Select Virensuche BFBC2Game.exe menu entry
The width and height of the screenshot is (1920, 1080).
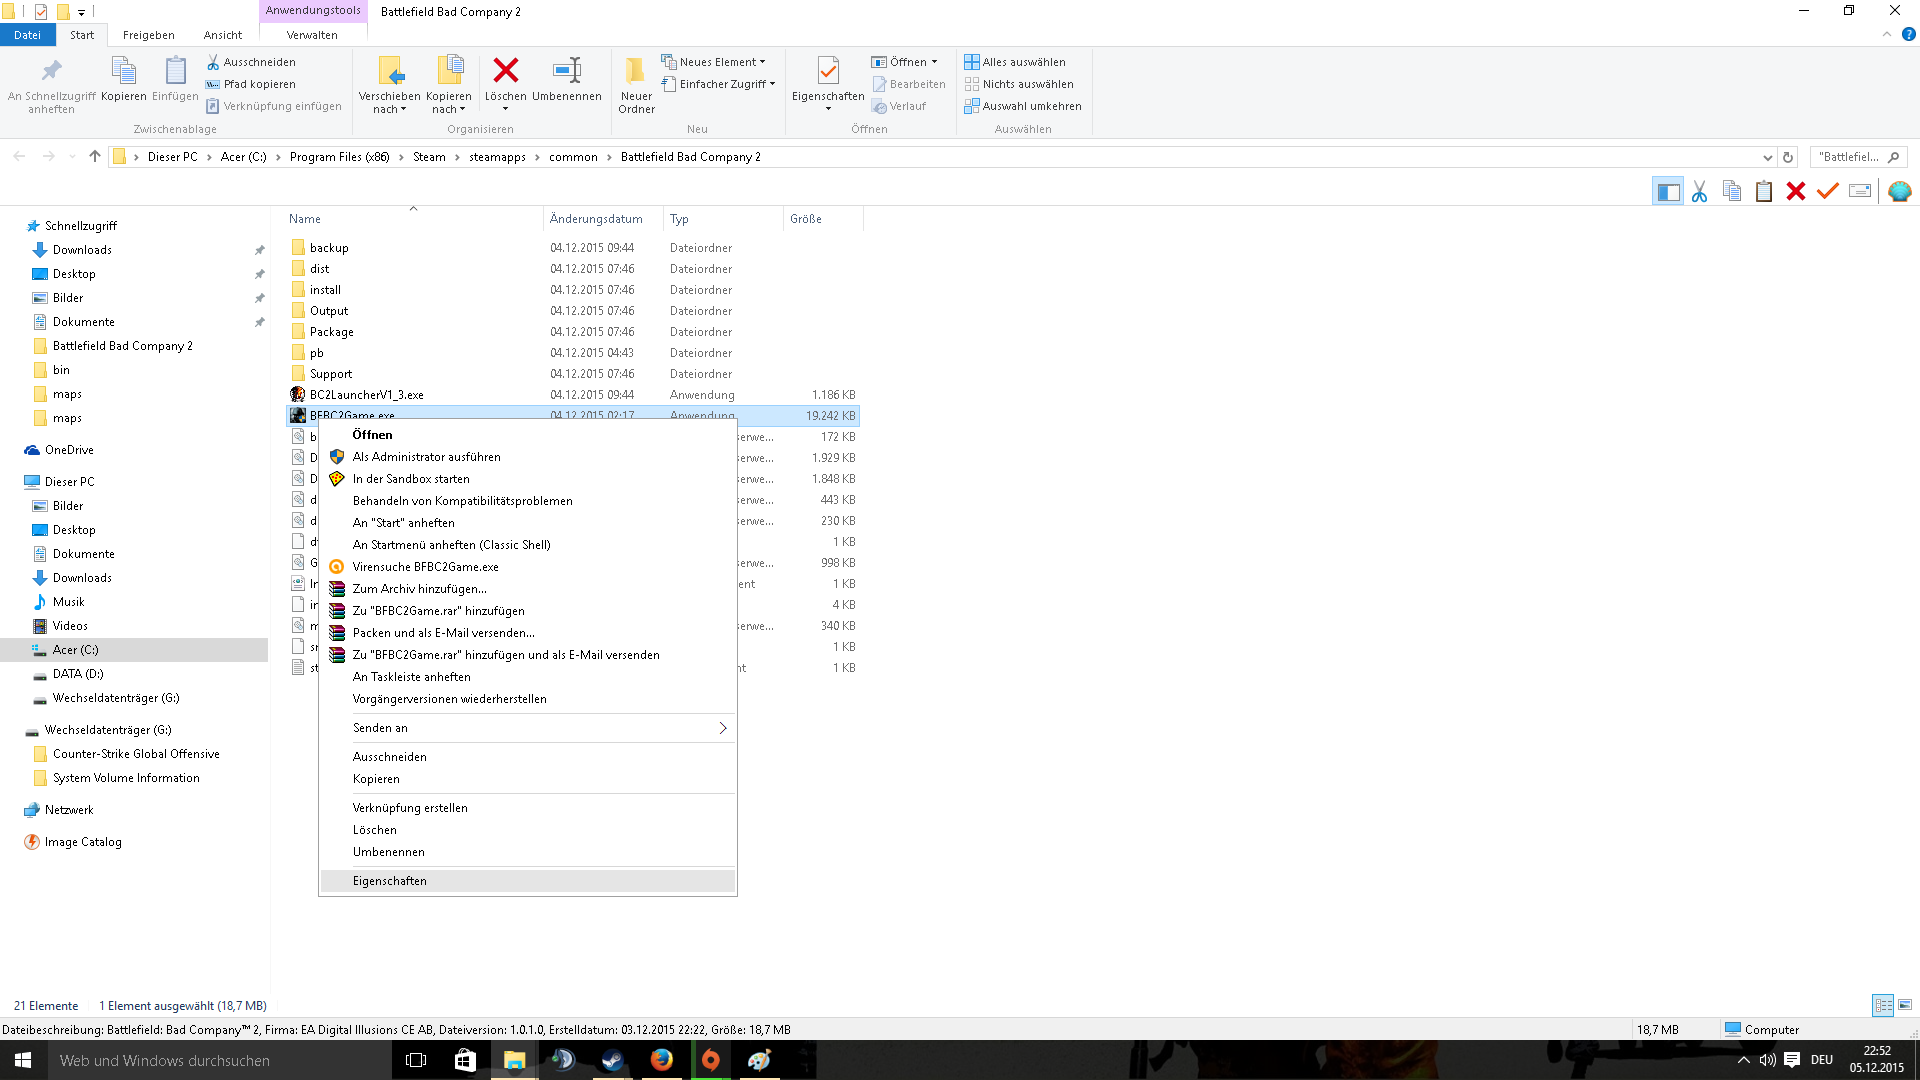528,567
